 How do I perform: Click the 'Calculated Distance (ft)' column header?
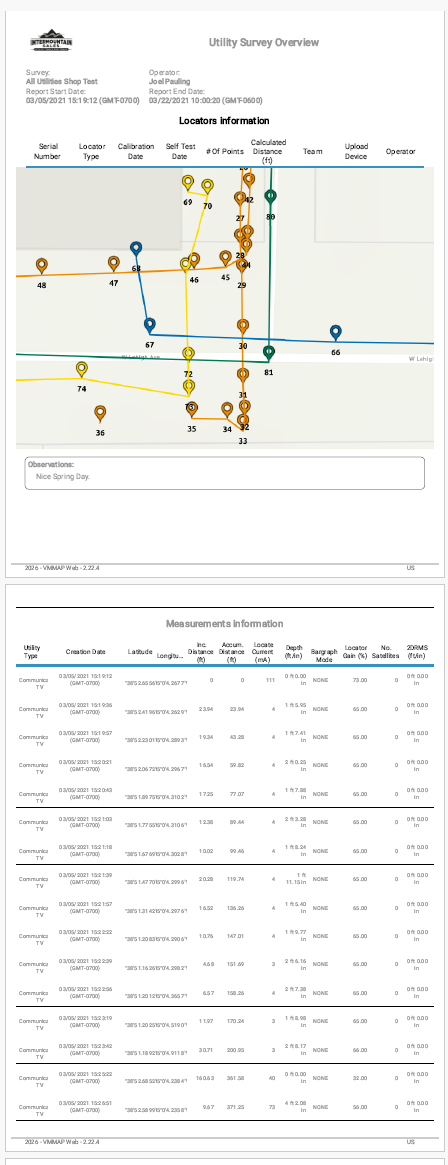(x=268, y=151)
